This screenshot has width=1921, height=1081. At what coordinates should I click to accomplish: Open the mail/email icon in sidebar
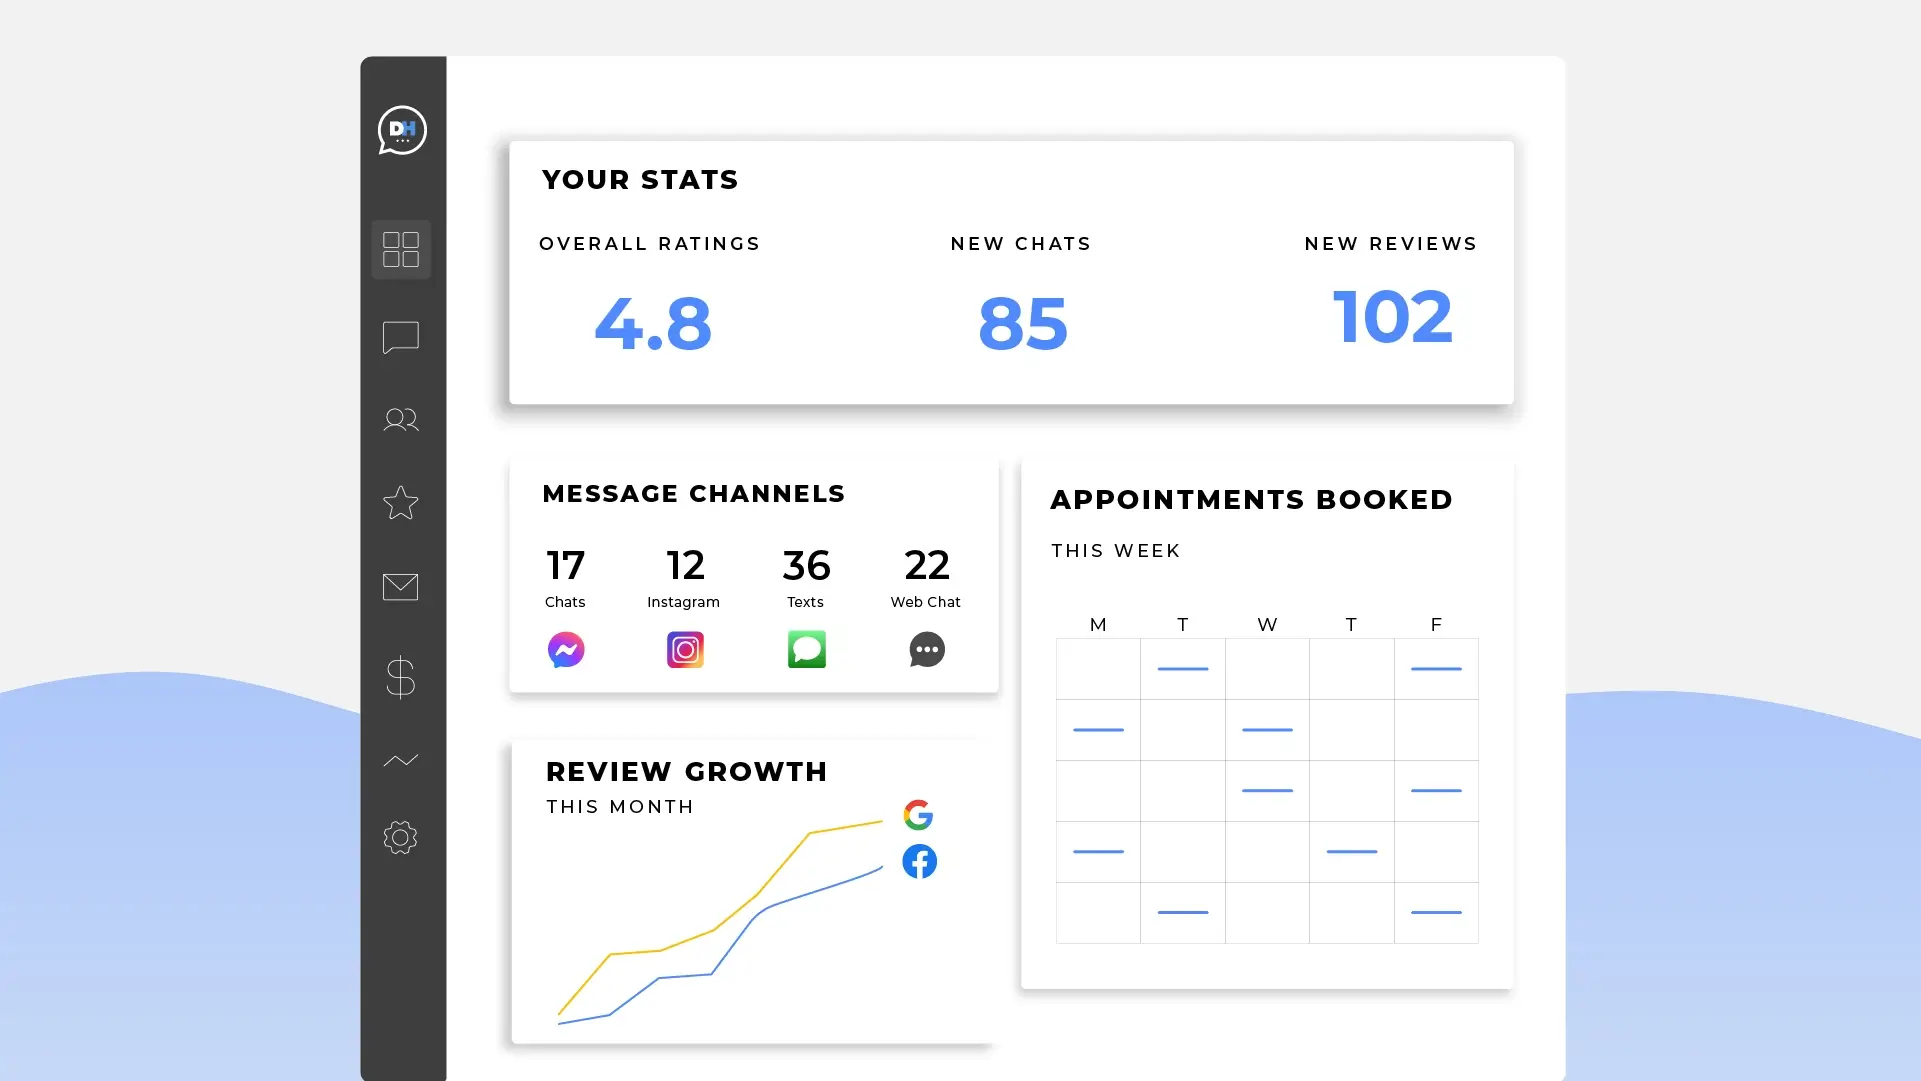coord(400,586)
